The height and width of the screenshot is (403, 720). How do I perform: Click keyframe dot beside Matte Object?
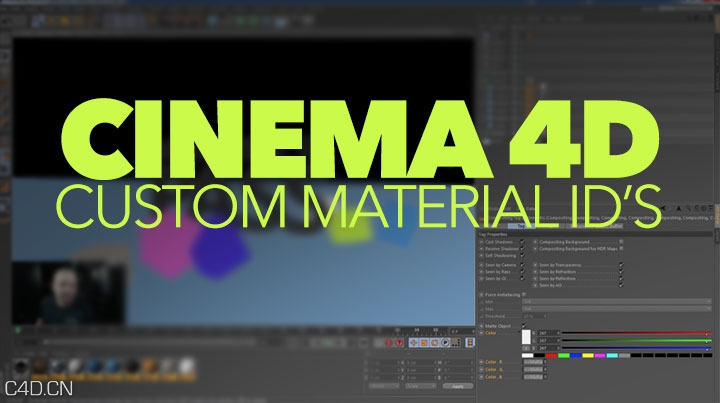(481, 326)
